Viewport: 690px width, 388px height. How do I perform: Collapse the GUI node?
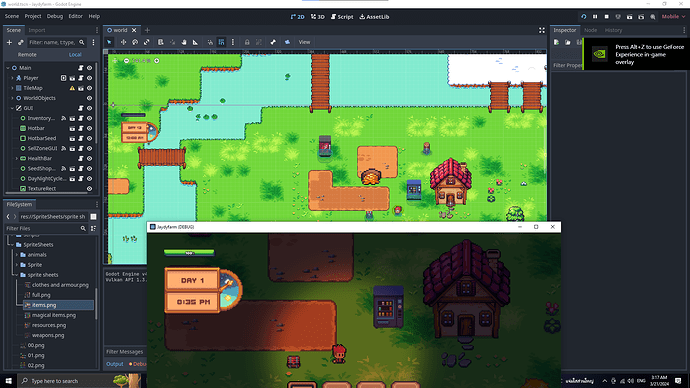[12, 108]
